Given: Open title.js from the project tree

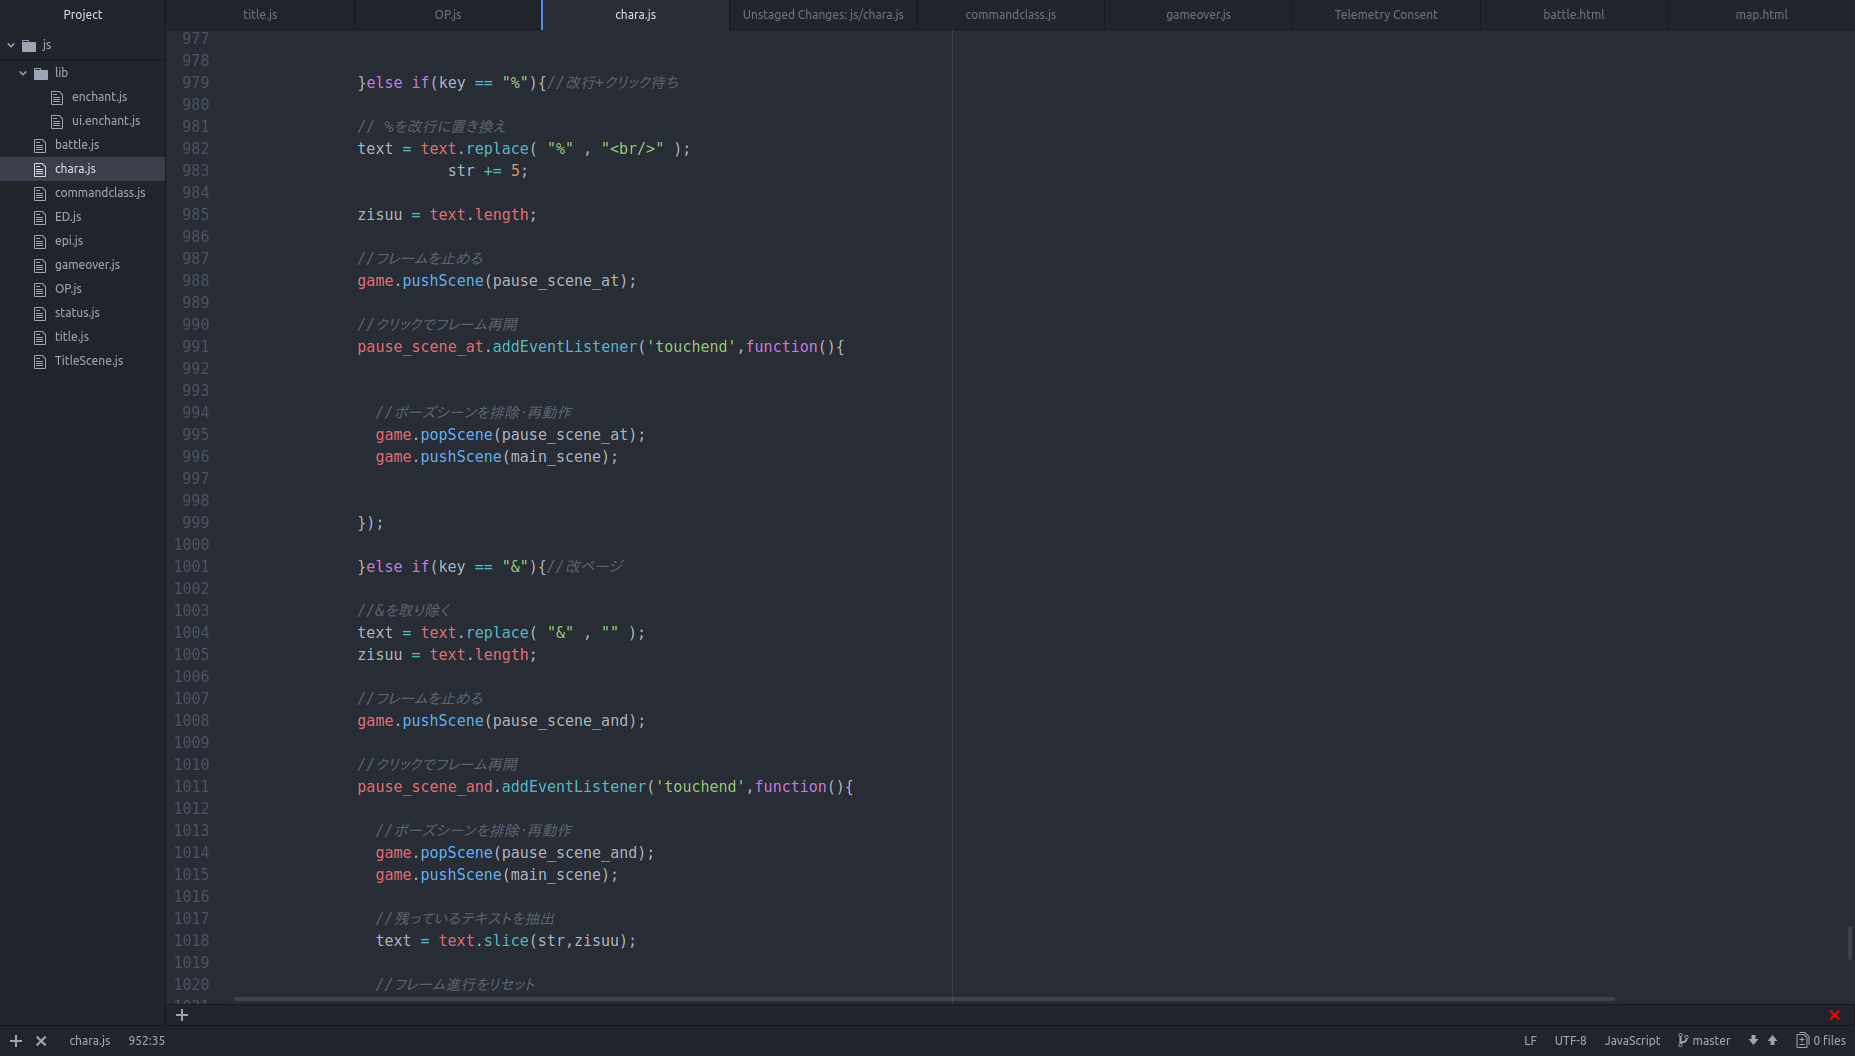Looking at the screenshot, I should click(x=72, y=337).
